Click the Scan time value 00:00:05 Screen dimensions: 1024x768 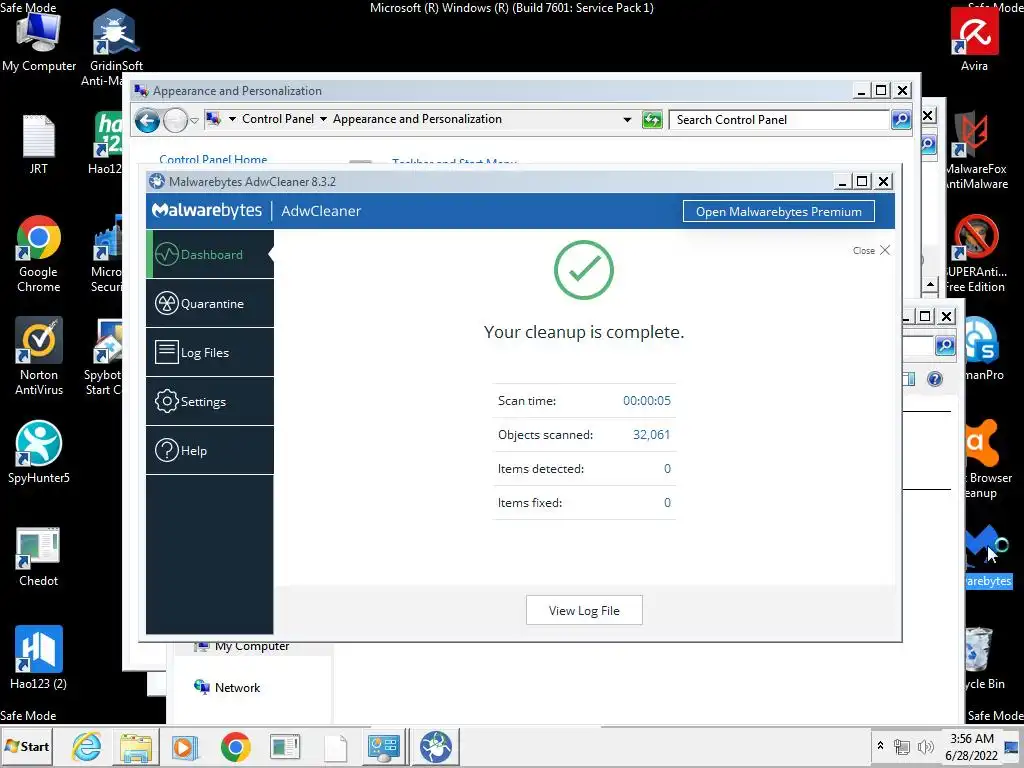click(x=647, y=400)
